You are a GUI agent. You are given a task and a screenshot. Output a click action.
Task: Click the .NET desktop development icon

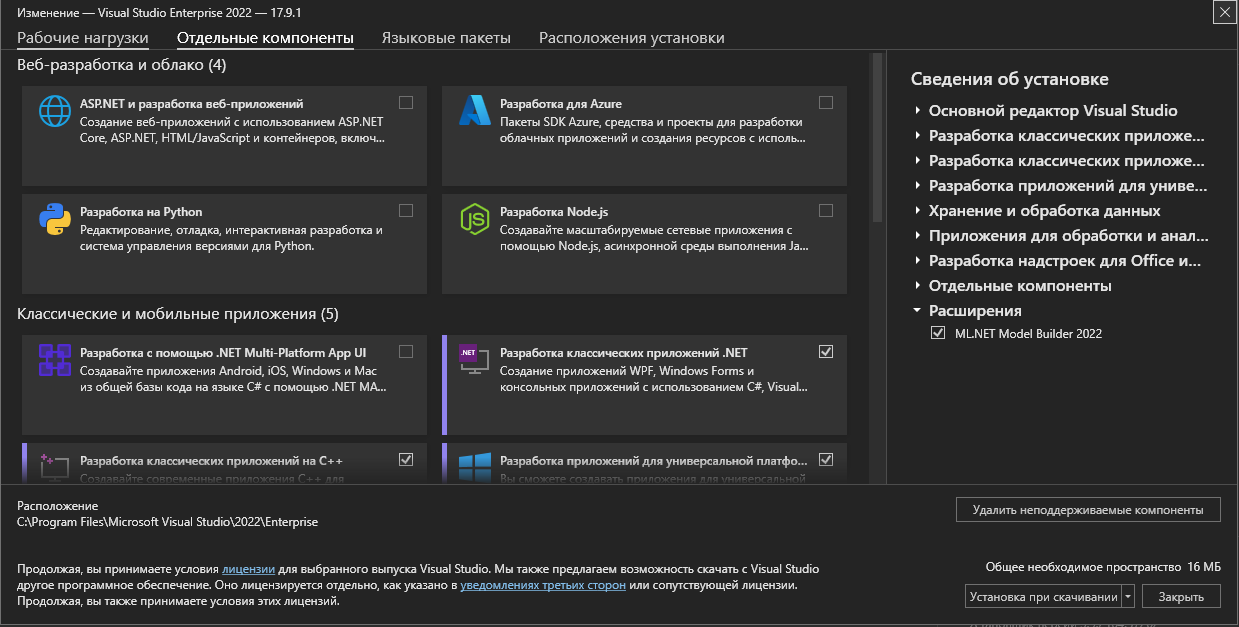474,359
